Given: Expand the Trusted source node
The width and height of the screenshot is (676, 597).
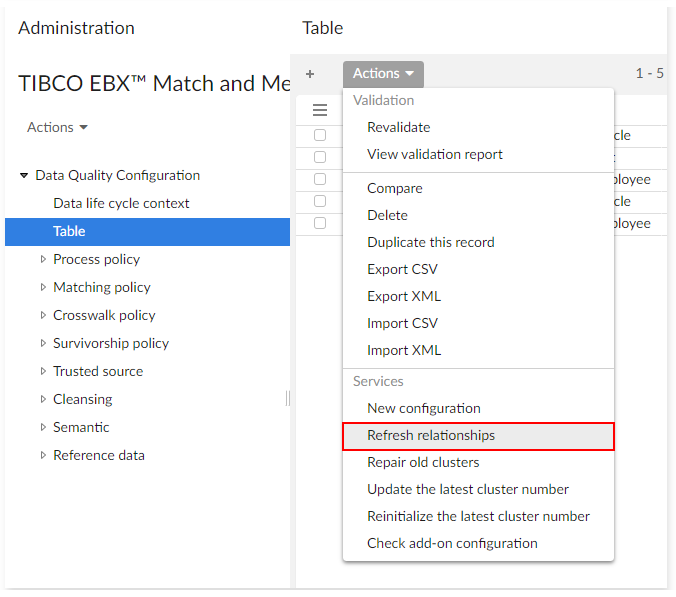Looking at the screenshot, I should click(x=43, y=371).
